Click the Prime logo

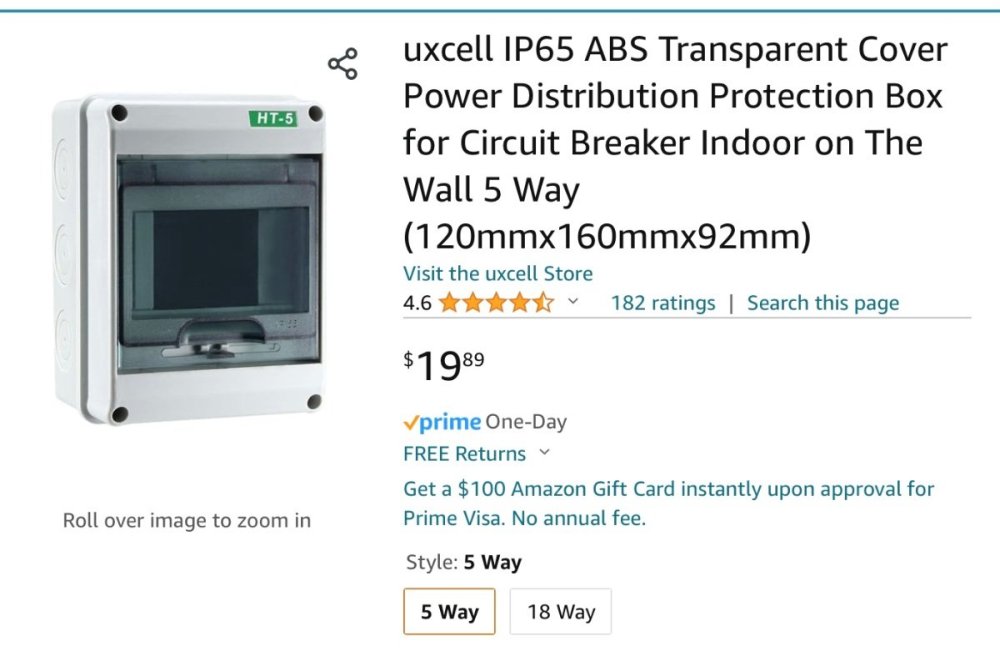pos(442,422)
